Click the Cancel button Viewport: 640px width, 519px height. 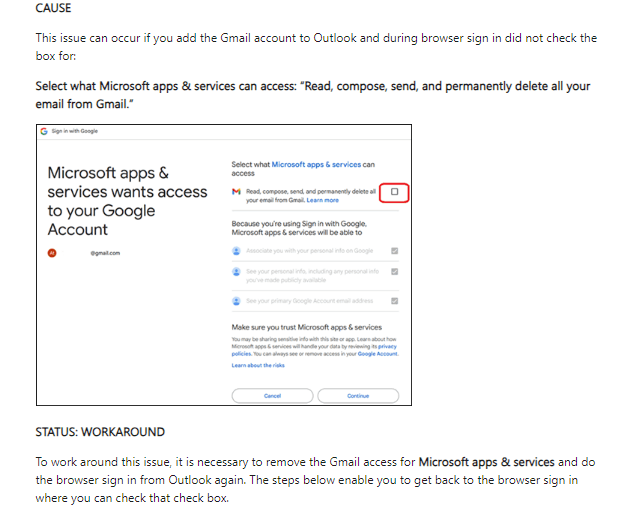pyautogui.click(x=272, y=396)
